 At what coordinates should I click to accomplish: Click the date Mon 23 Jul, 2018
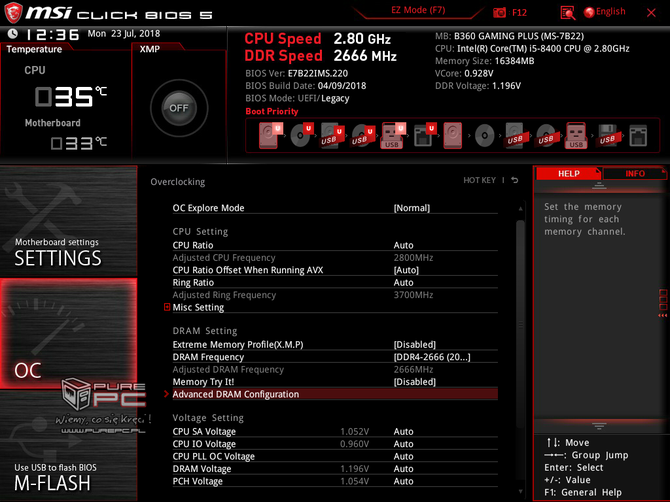(124, 33)
